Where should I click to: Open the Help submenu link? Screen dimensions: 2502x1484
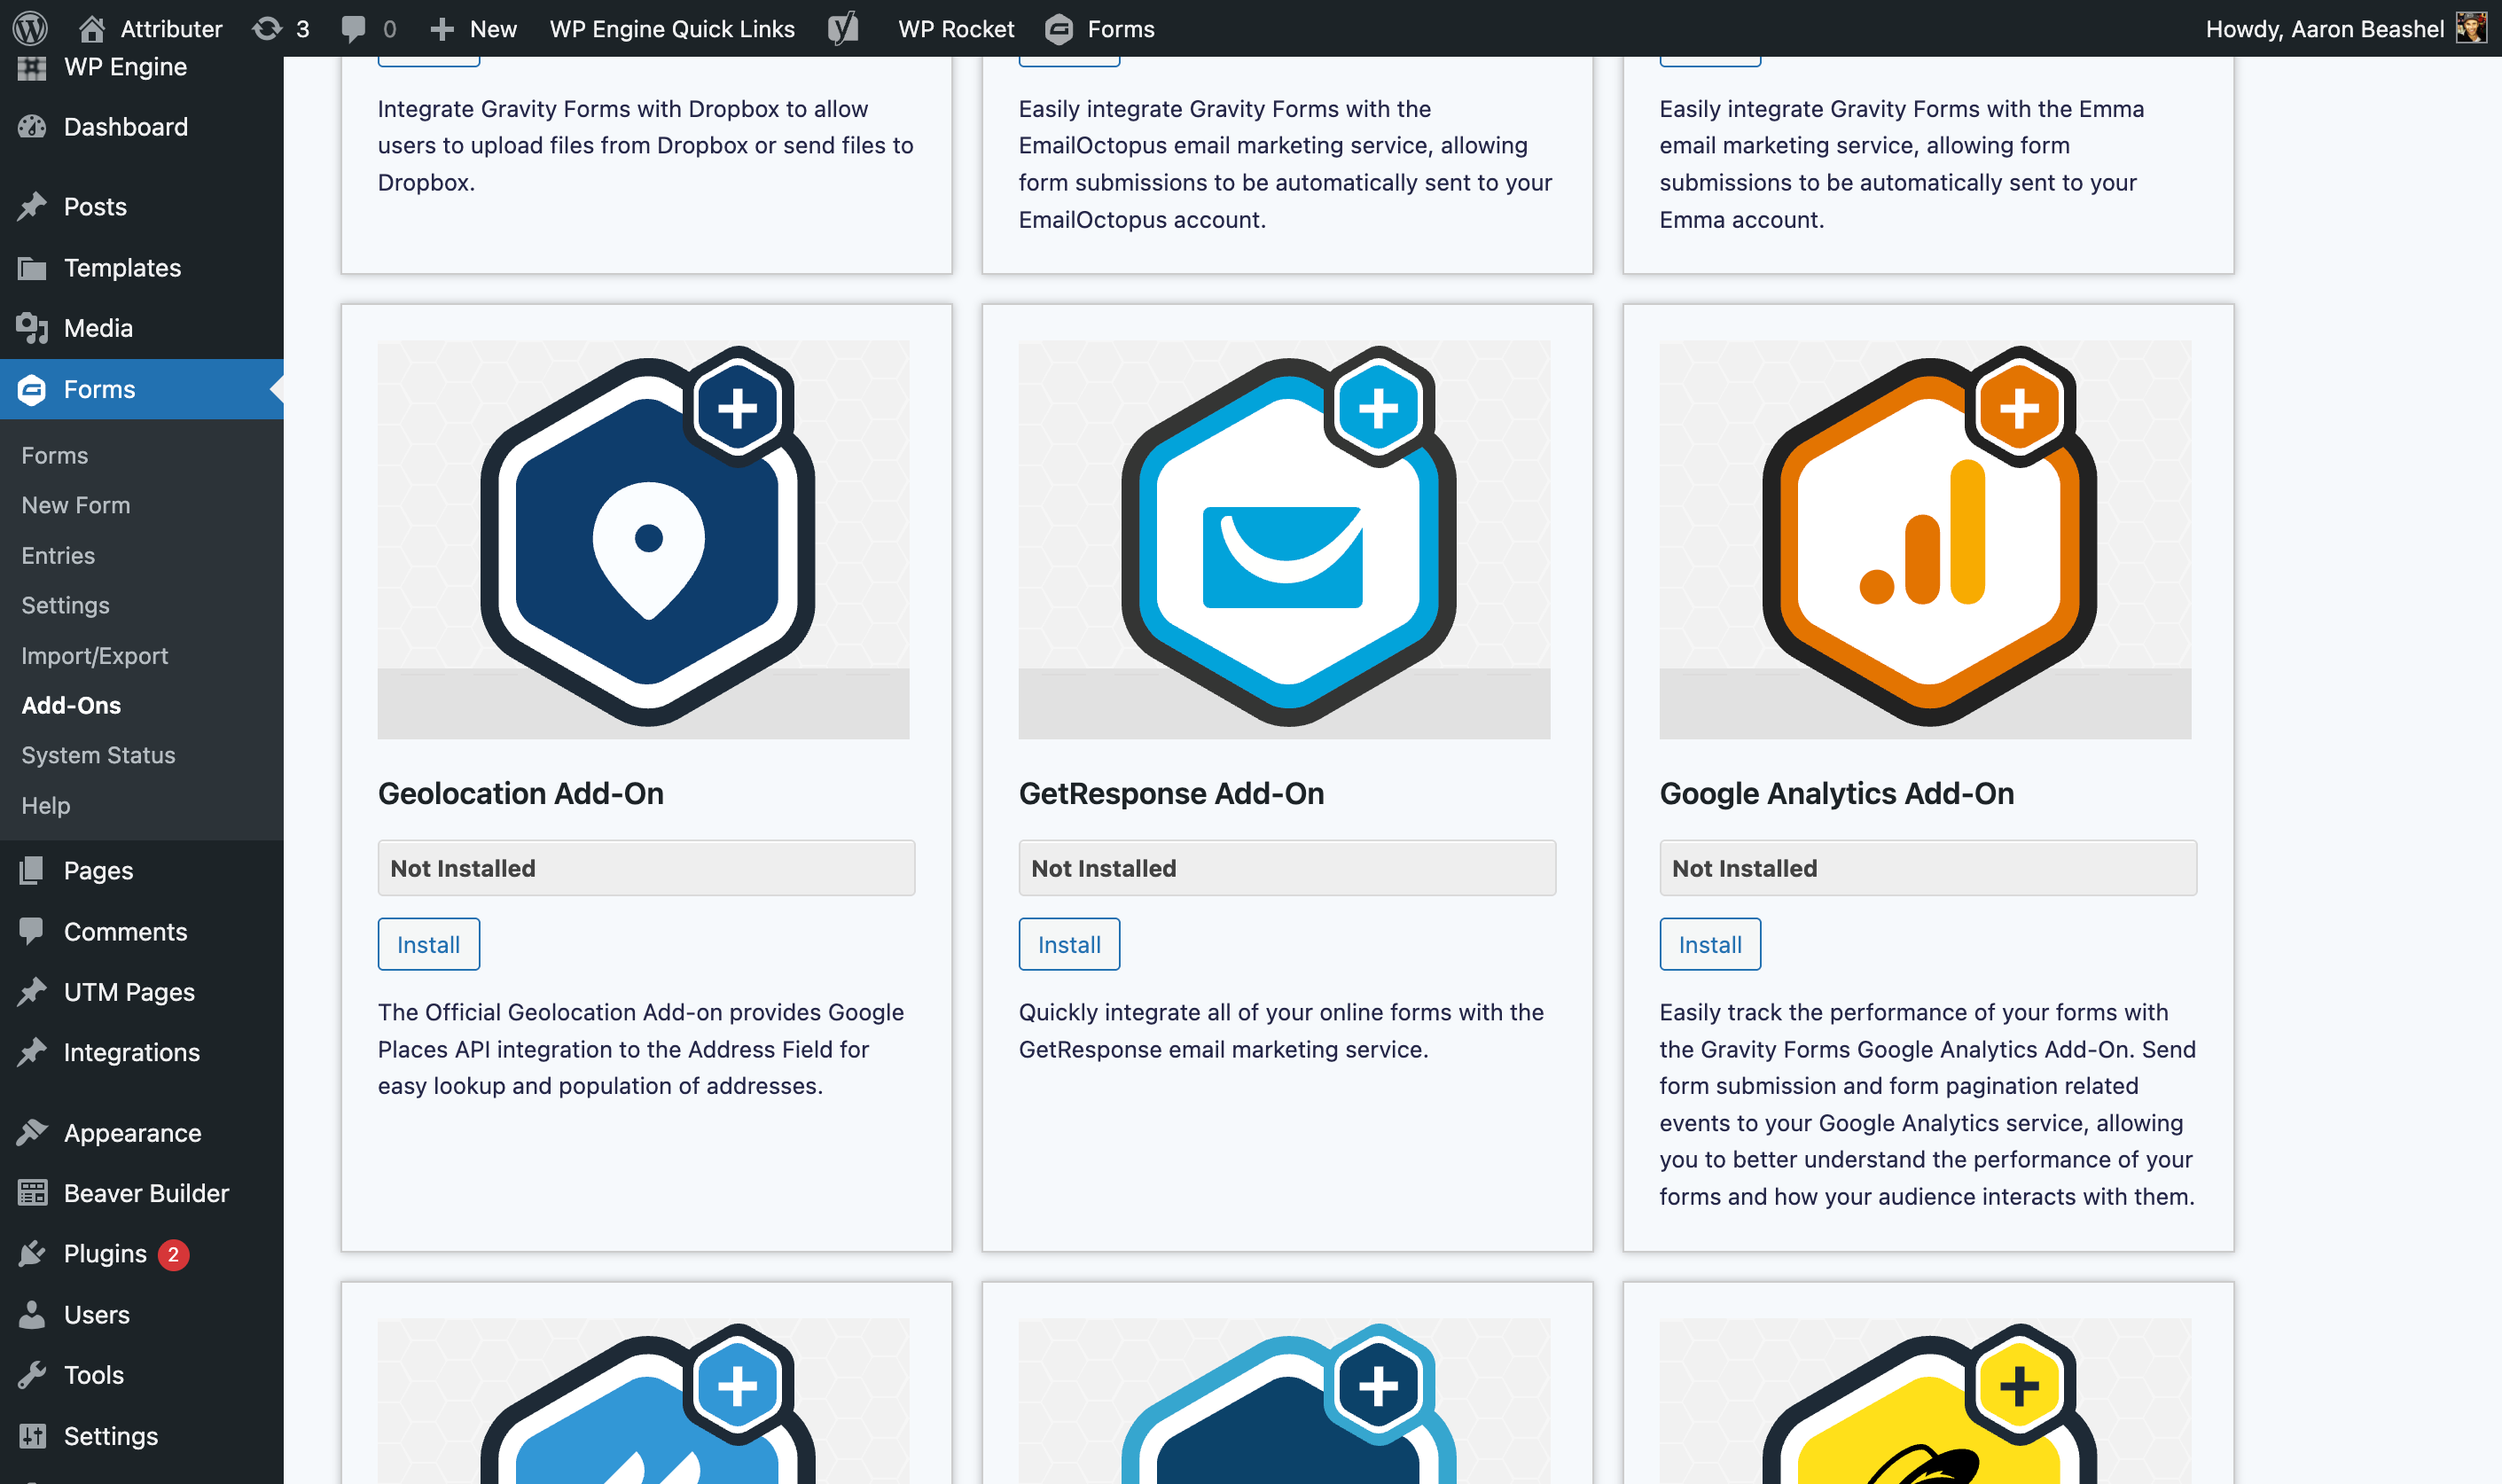tap(46, 805)
